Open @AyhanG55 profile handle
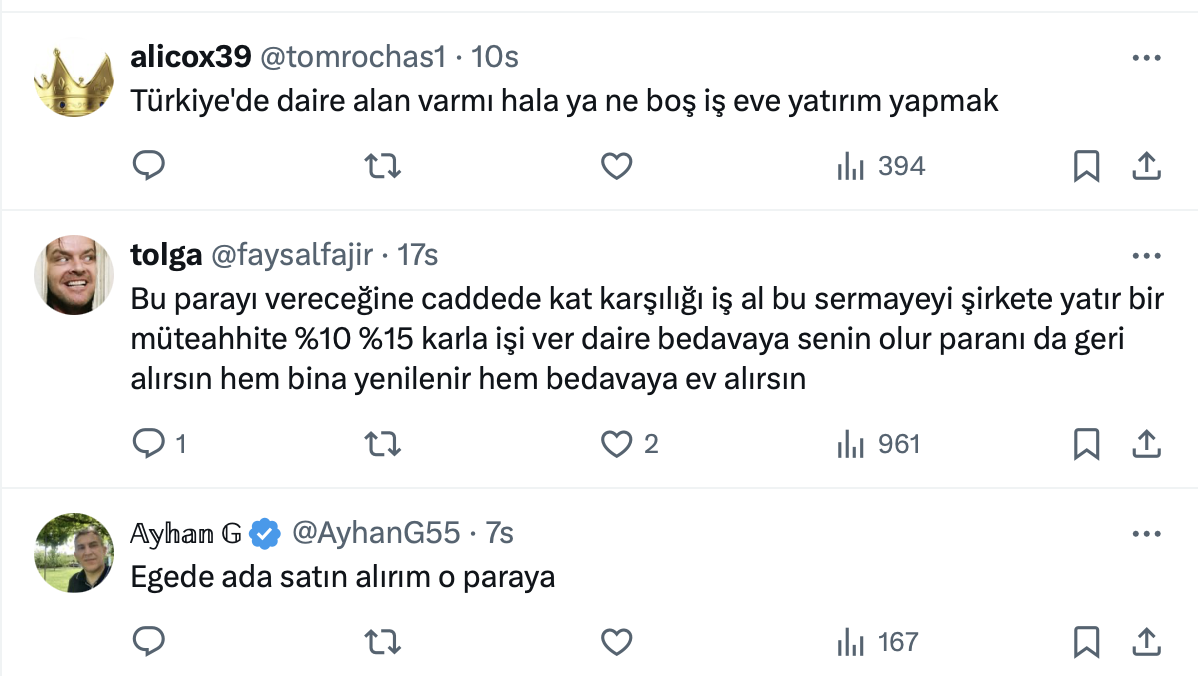 [376, 534]
